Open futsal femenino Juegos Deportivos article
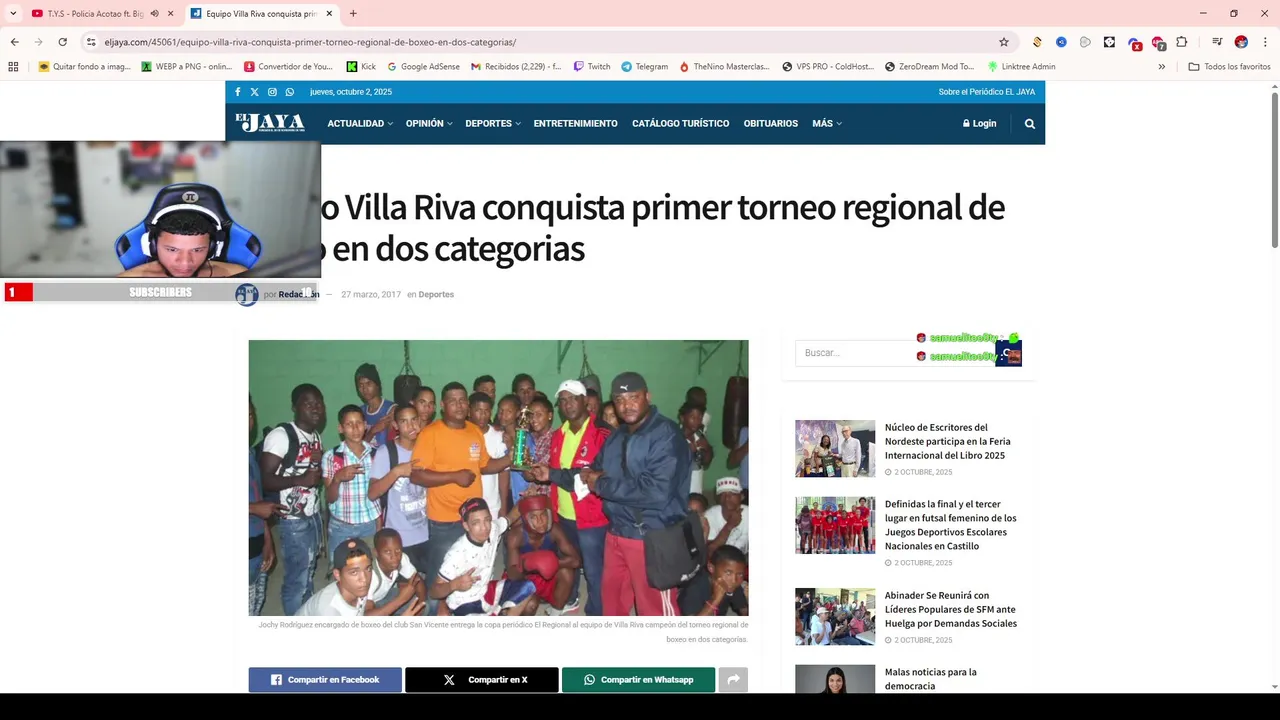Viewport: 1280px width, 720px height. [950, 525]
